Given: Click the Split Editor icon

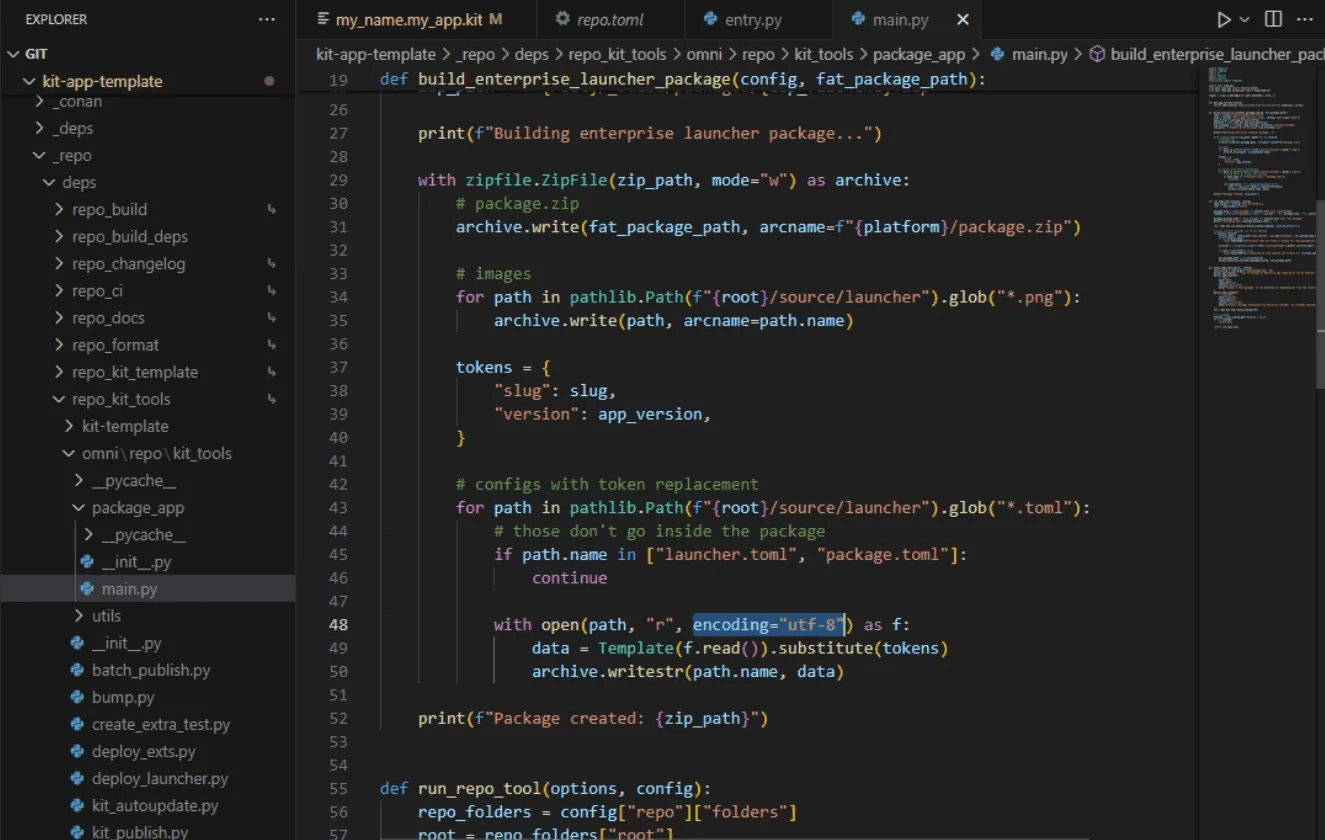Looking at the screenshot, I should 1273,19.
